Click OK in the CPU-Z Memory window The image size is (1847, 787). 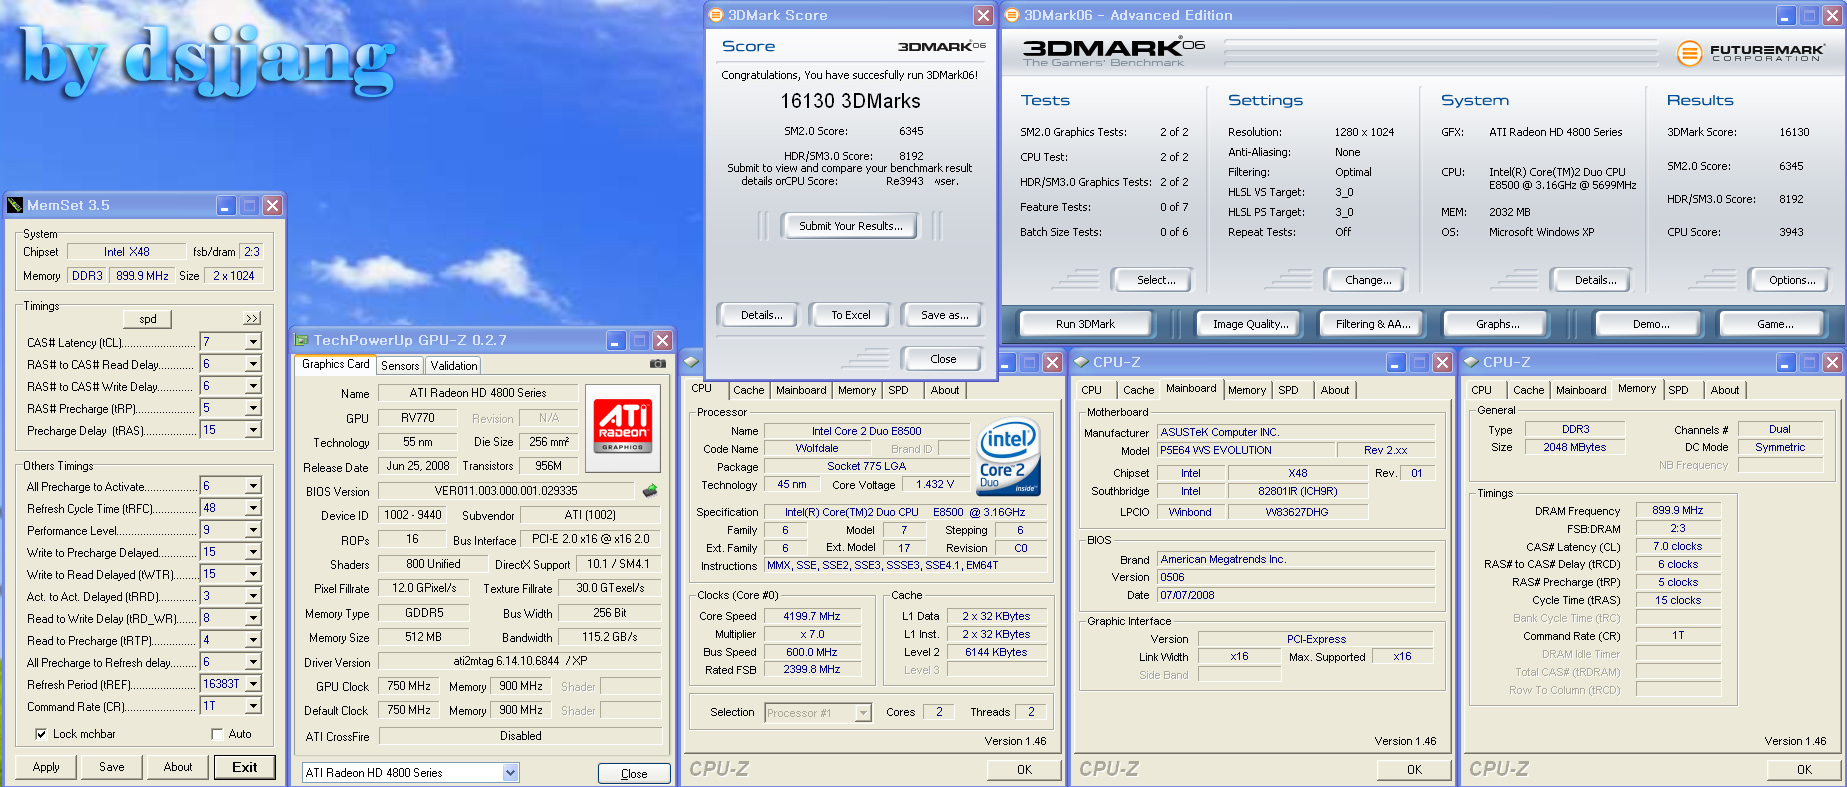(1804, 769)
